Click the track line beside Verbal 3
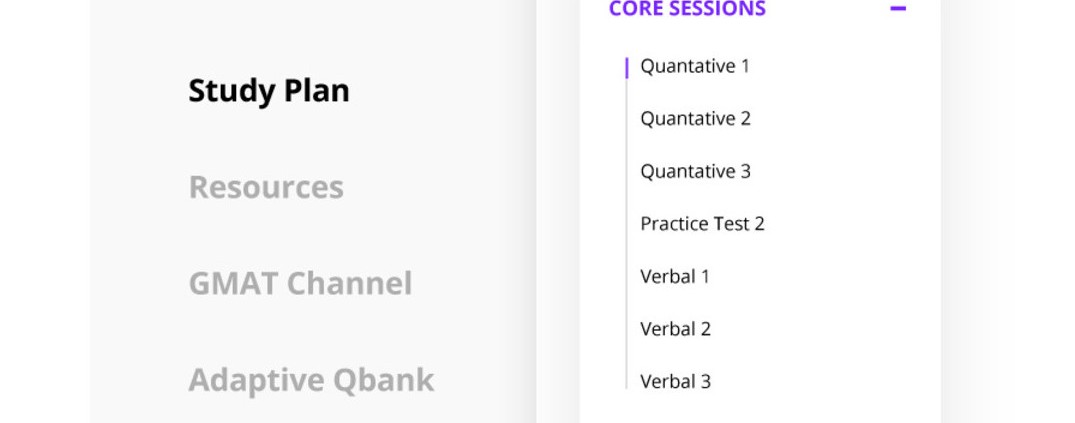This screenshot has width=1075, height=423. click(x=627, y=379)
